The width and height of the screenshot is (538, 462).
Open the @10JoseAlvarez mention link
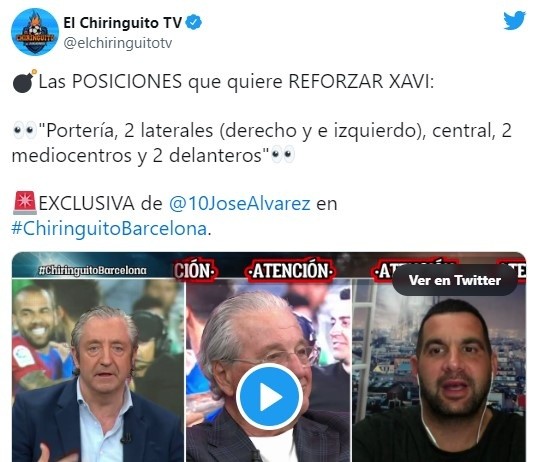click(x=239, y=203)
